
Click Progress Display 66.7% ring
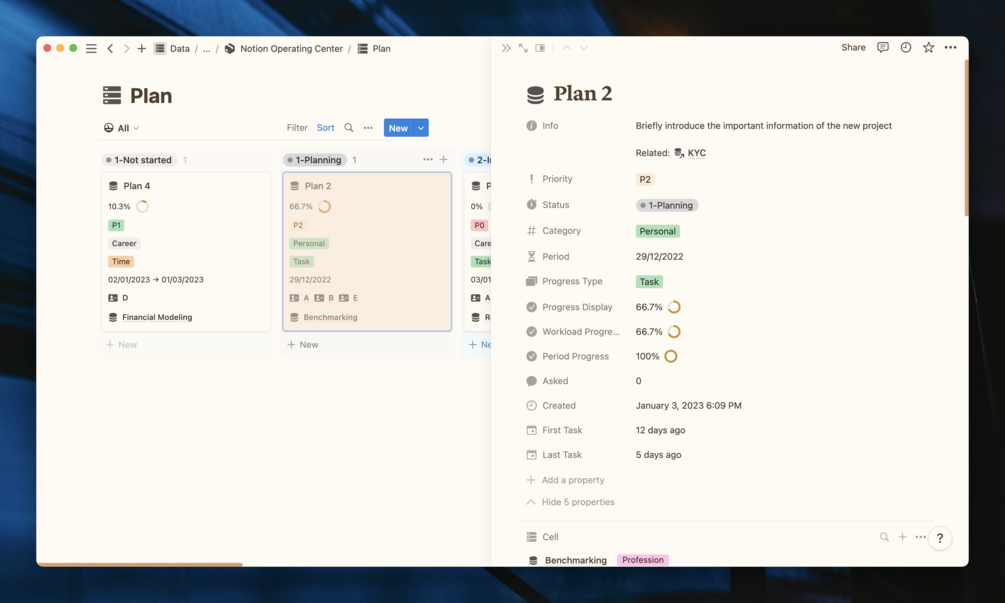674,307
